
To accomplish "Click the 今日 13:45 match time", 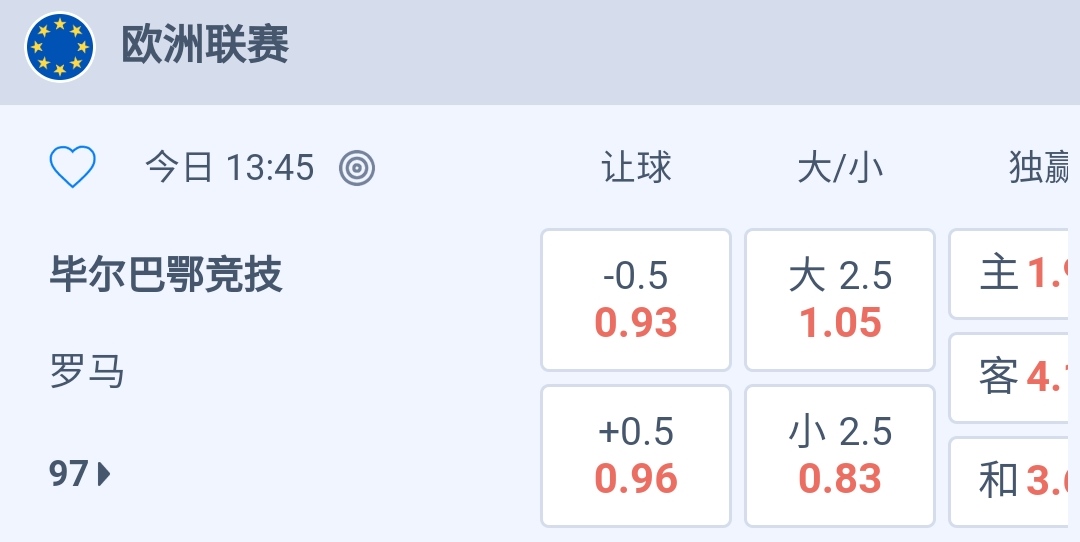I will pyautogui.click(x=230, y=168).
